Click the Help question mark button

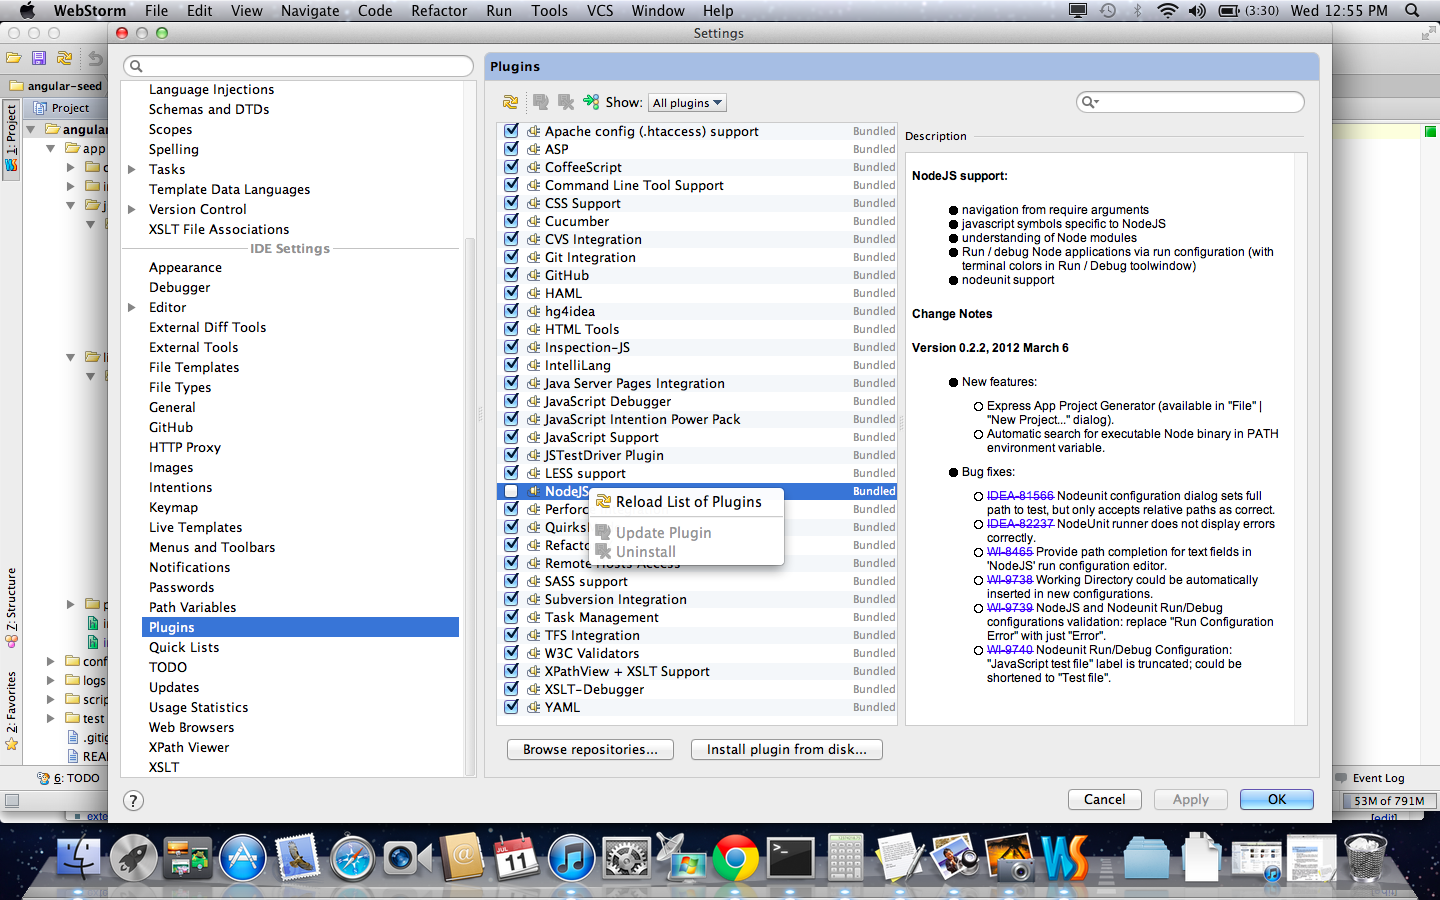click(133, 800)
